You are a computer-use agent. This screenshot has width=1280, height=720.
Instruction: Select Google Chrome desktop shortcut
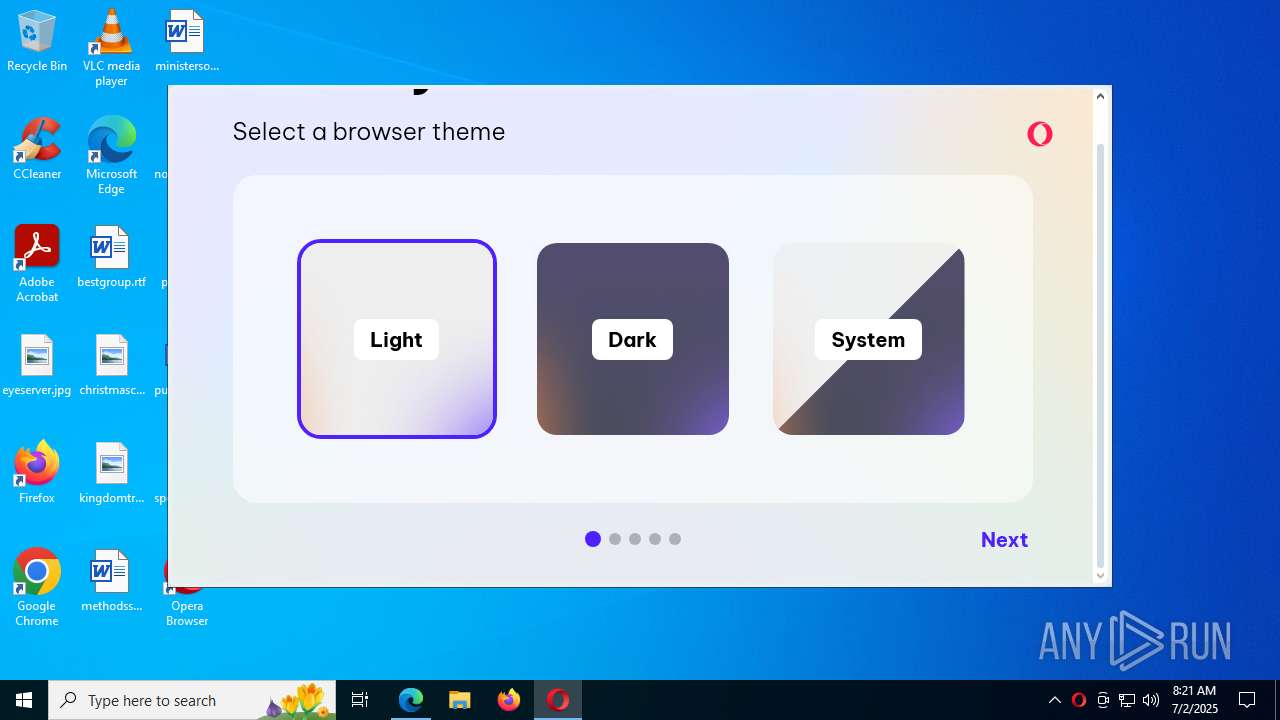click(37, 587)
